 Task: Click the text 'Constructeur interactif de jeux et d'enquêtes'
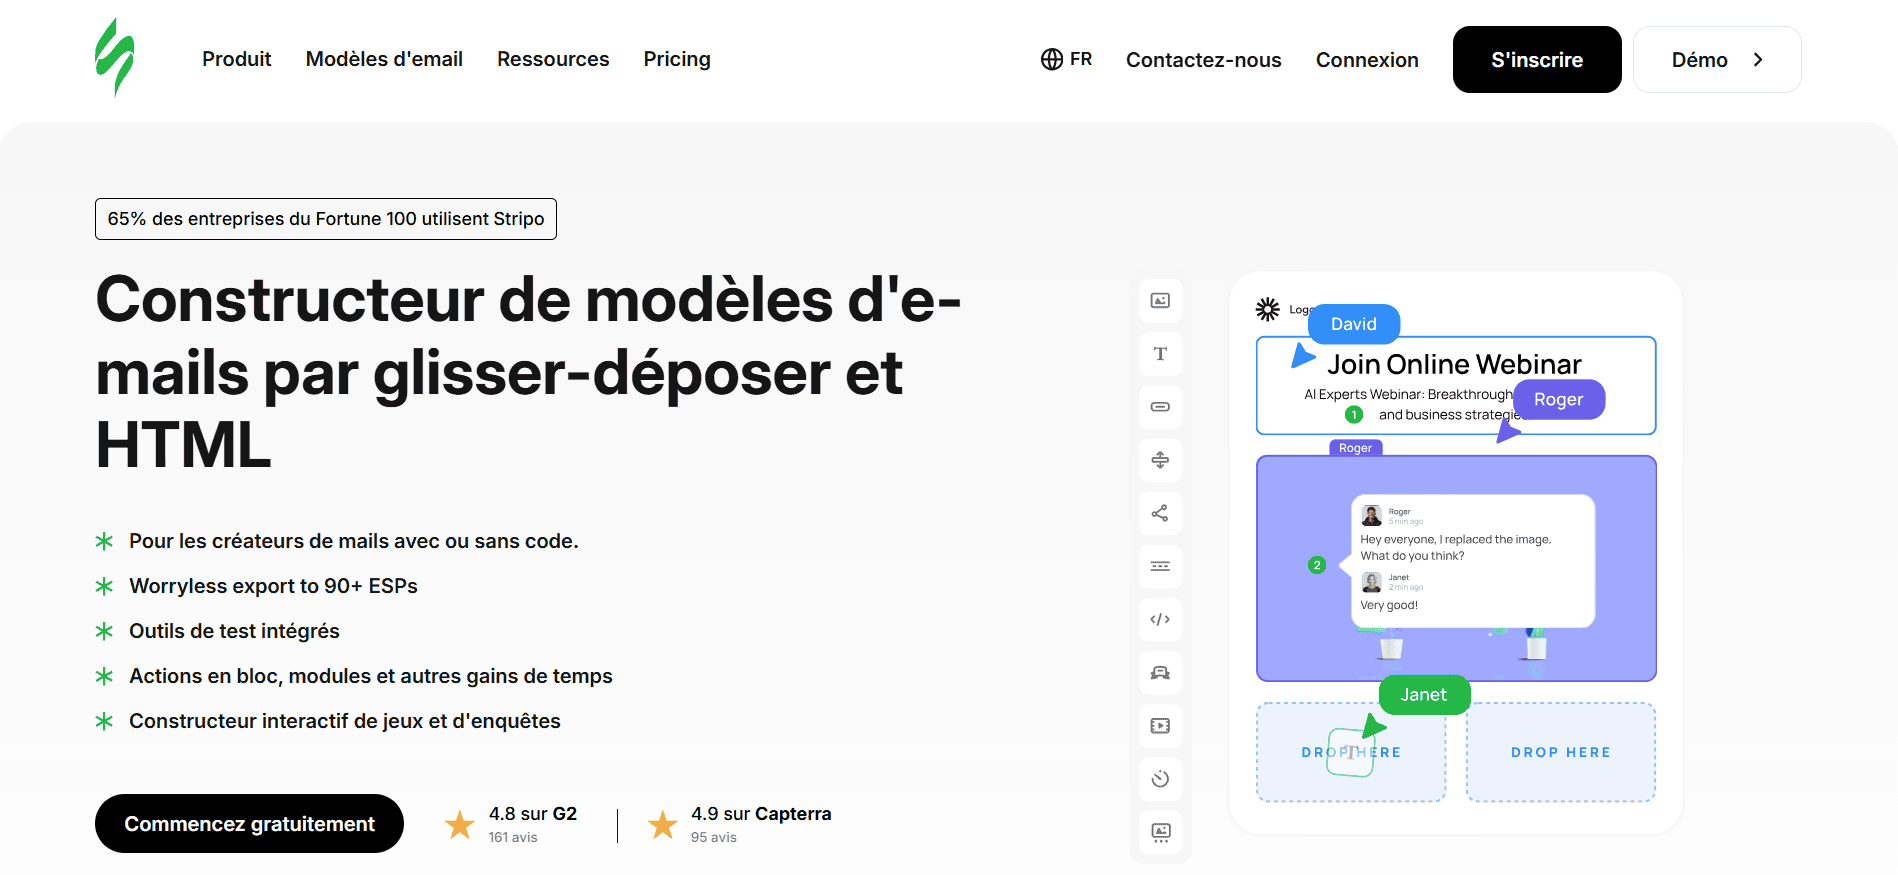[345, 721]
